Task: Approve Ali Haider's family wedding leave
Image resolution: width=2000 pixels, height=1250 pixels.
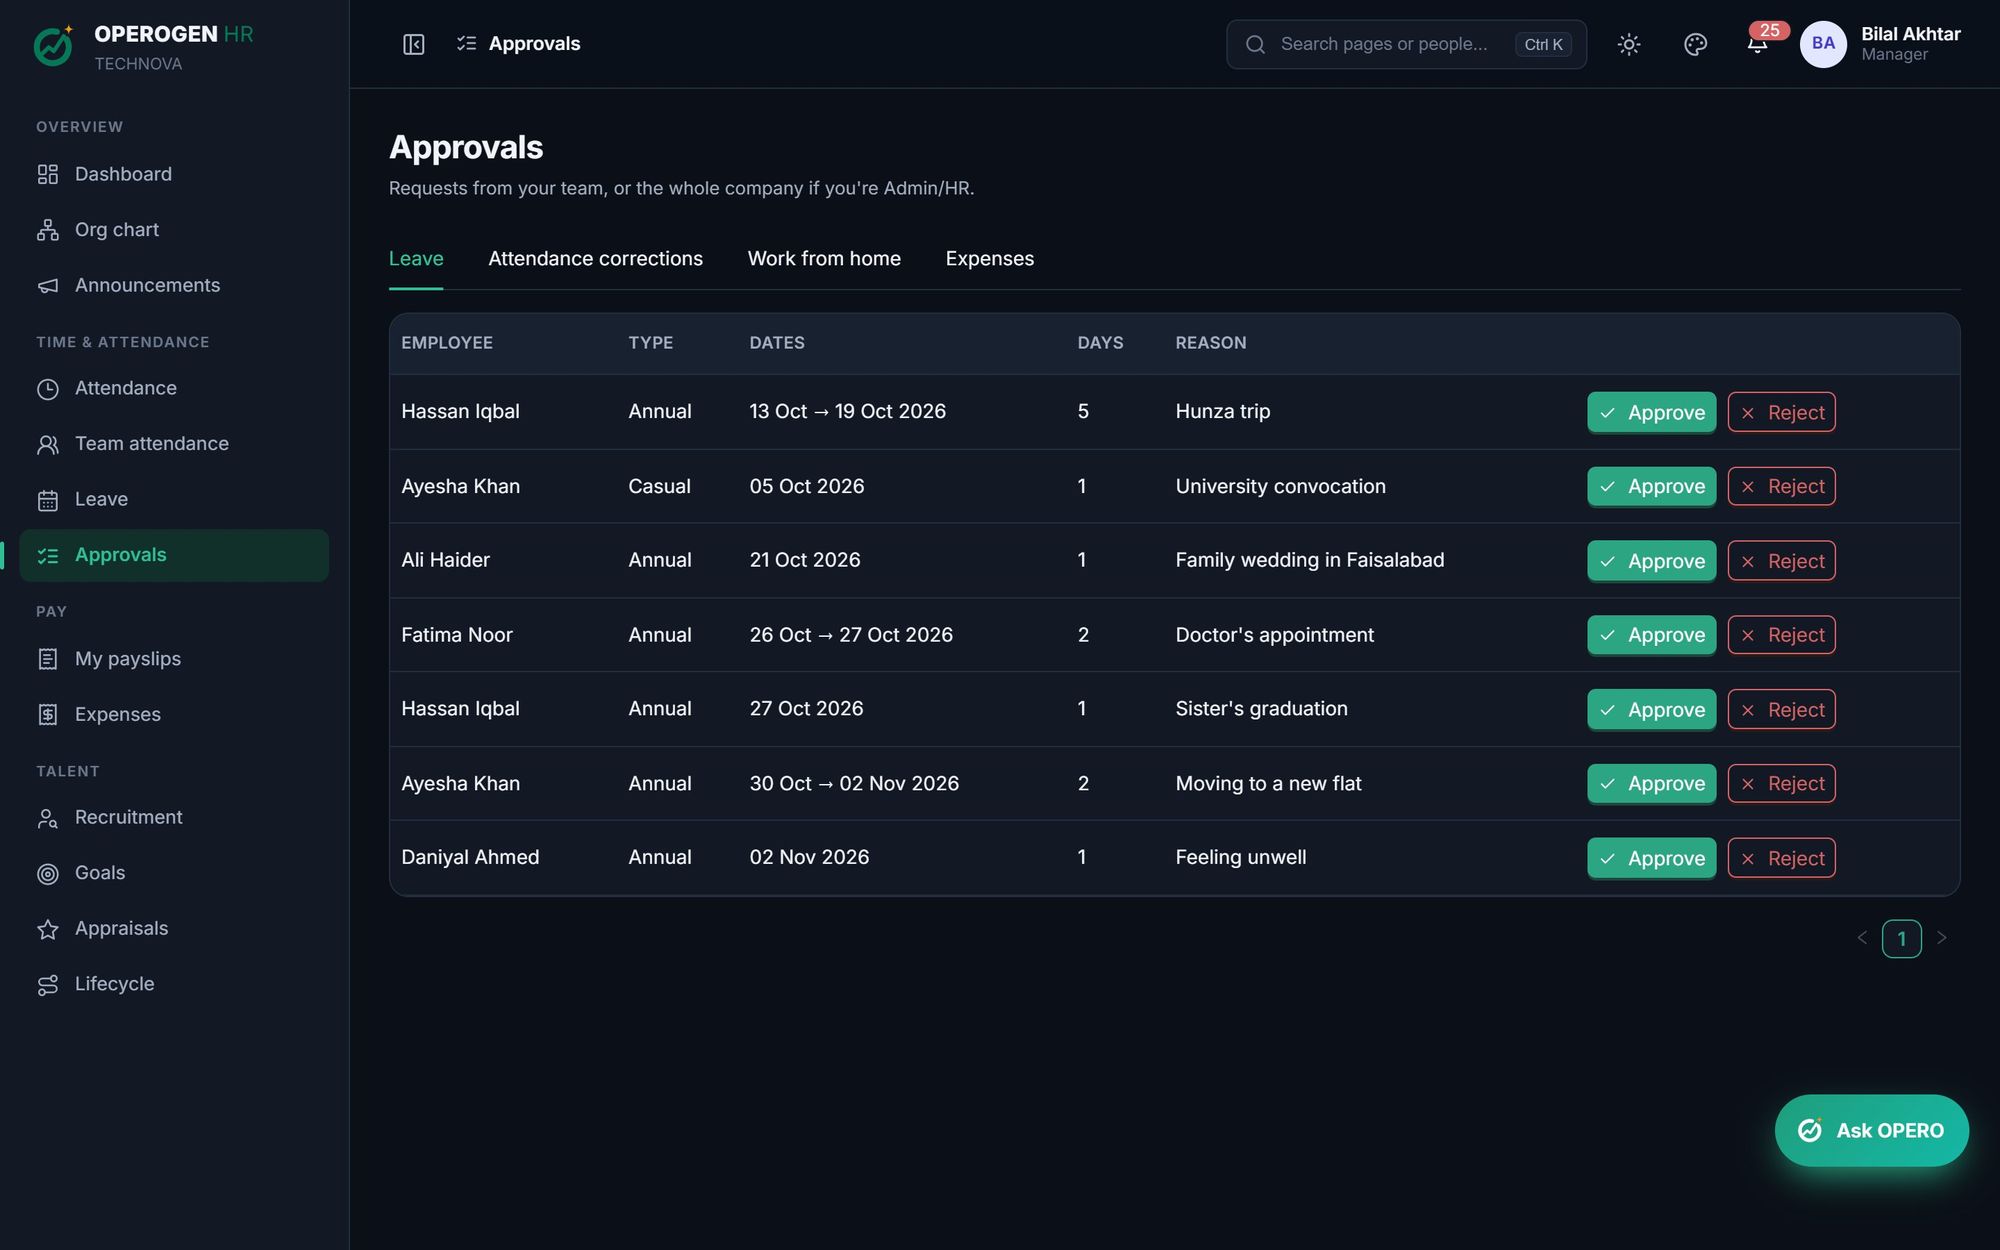Action: (x=1651, y=561)
